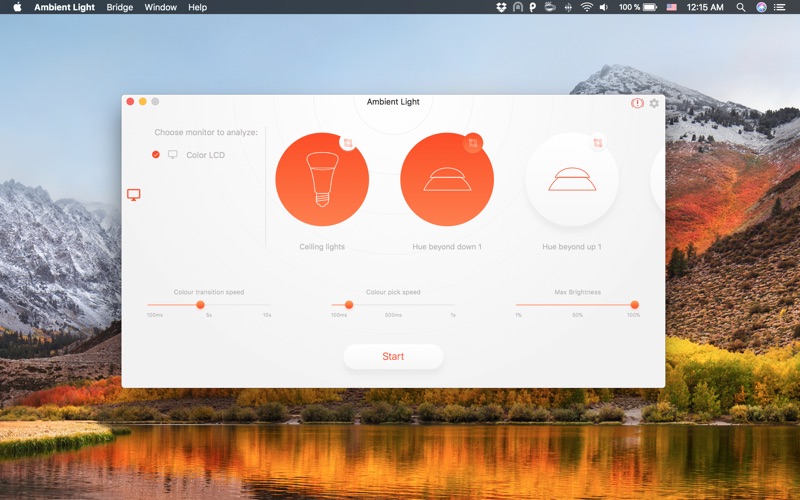
Task: Open the Notification Center list icon
Action: click(779, 7)
